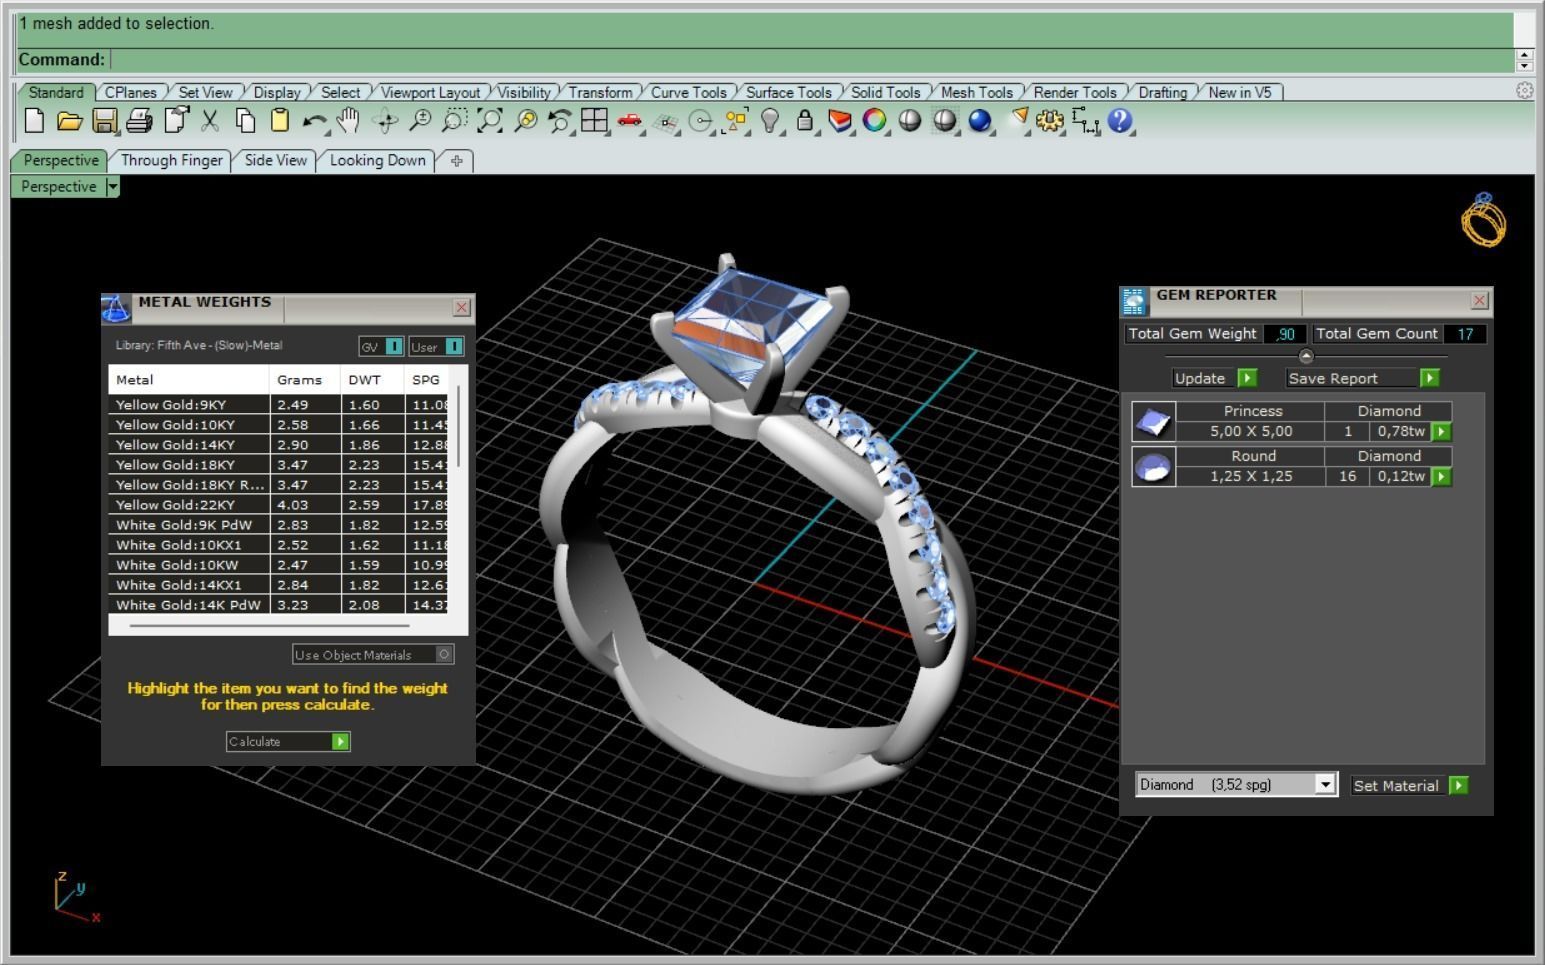Click the Shaded viewport sphere icon
The width and height of the screenshot is (1545, 965).
pos(909,121)
